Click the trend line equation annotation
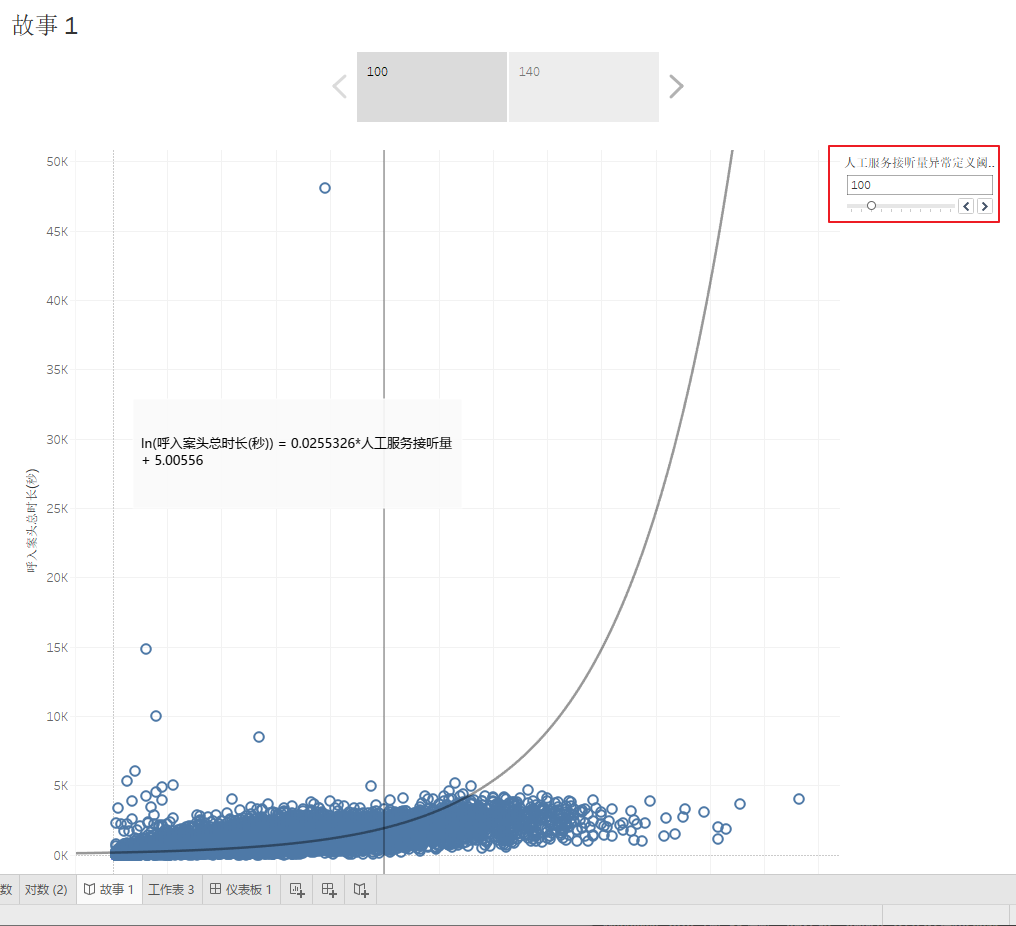1016x926 pixels. (297, 452)
